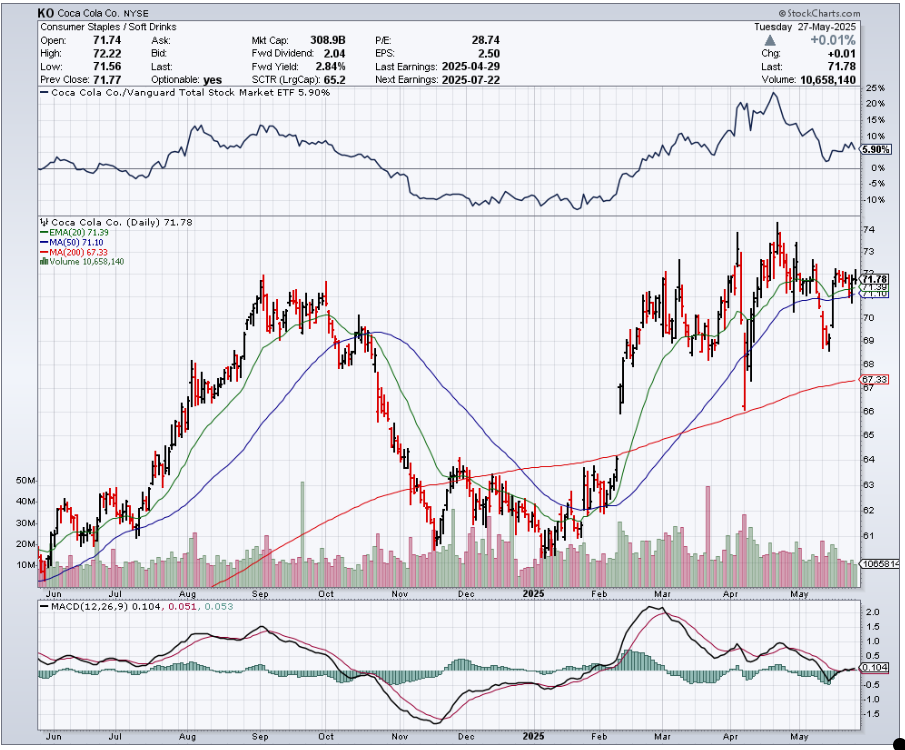
Task: Click the P/E value 28.74
Action: [485, 40]
